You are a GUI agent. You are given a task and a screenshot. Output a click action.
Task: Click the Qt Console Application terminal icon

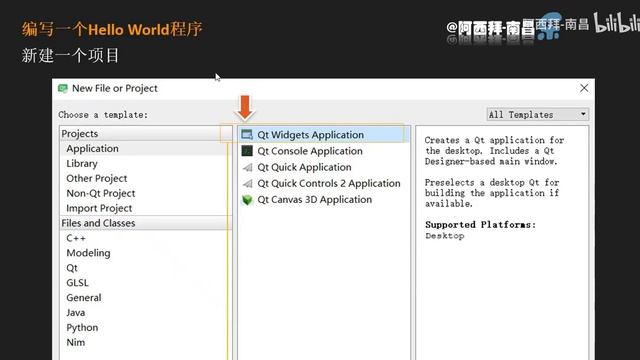[x=247, y=151]
